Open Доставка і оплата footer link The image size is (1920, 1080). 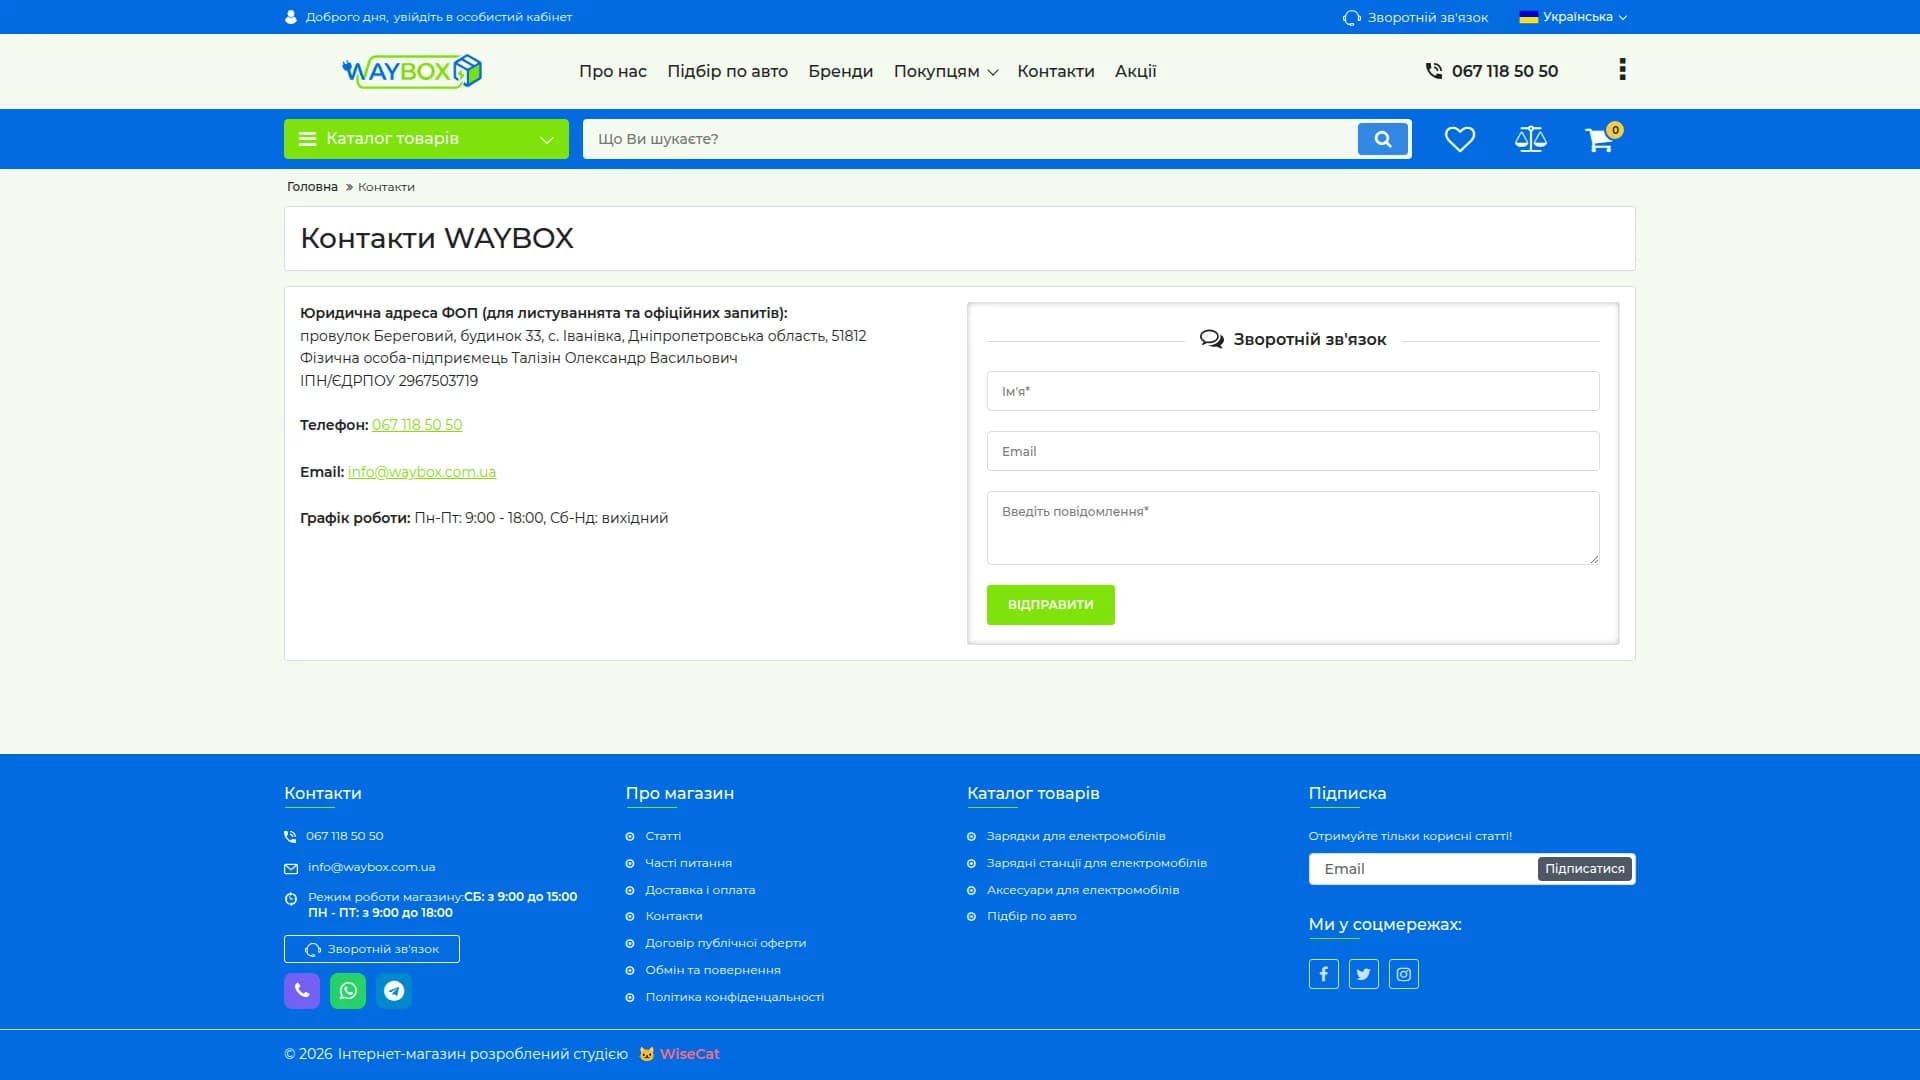click(x=700, y=890)
